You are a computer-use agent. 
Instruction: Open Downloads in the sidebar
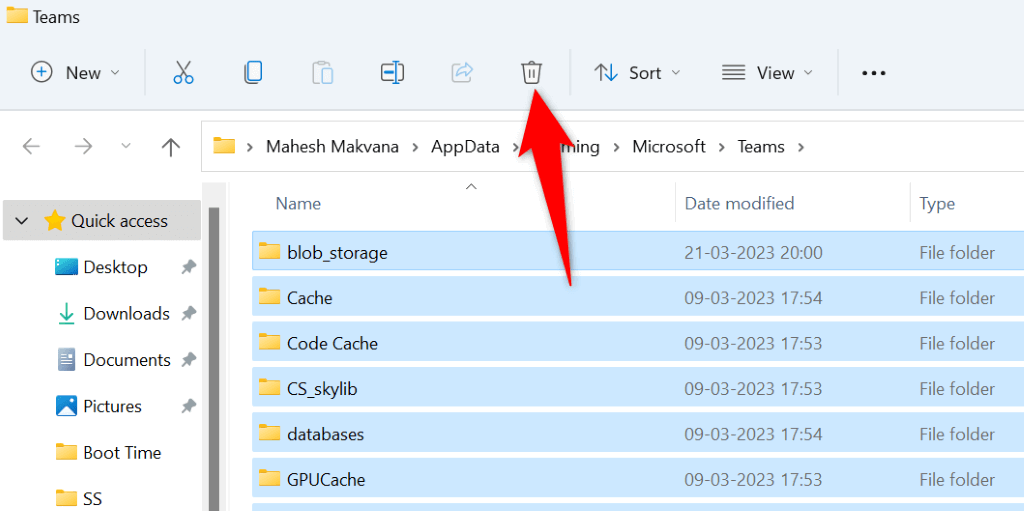point(126,313)
